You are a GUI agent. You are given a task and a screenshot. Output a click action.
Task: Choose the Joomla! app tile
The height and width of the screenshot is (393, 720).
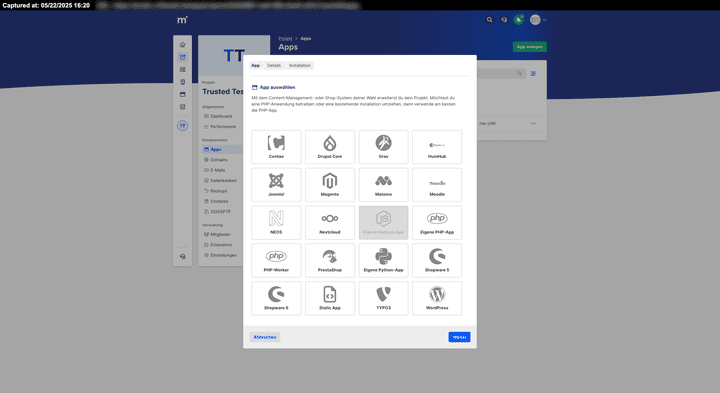(x=276, y=185)
